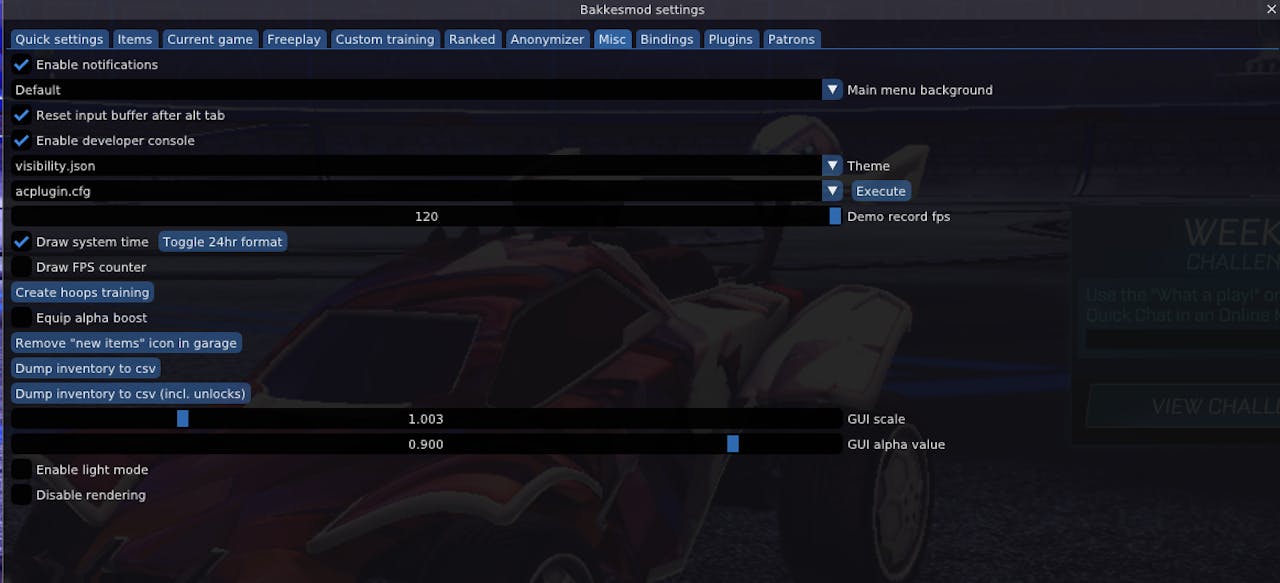Screen dimensions: 1280x583
Task: Uncheck Draw system time
Action: tap(22, 242)
